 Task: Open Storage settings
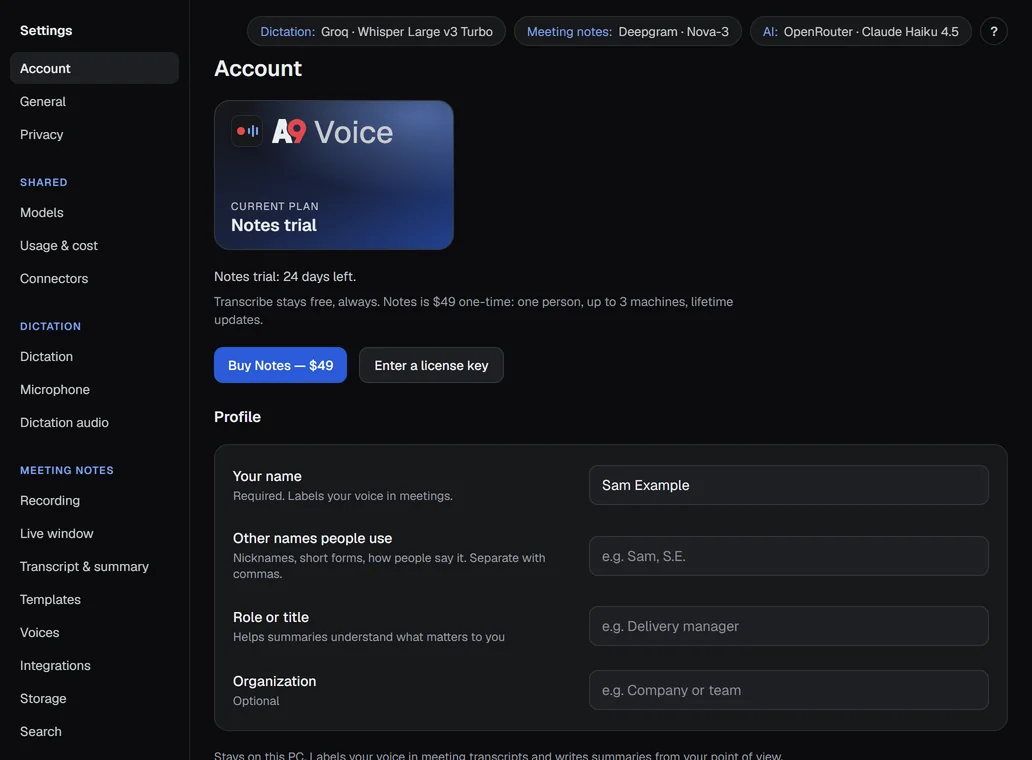tap(43, 698)
